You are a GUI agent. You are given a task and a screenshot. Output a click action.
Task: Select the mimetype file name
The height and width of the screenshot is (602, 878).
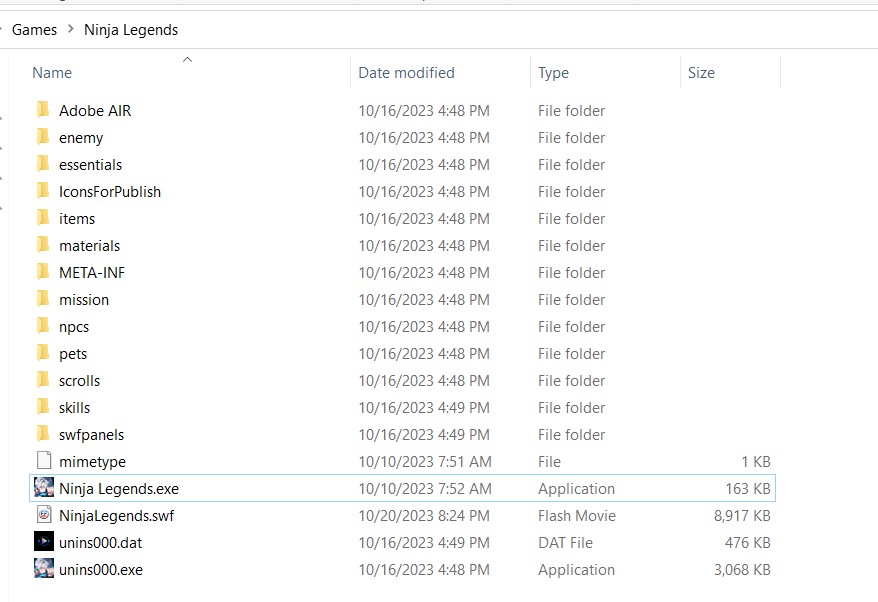(92, 461)
